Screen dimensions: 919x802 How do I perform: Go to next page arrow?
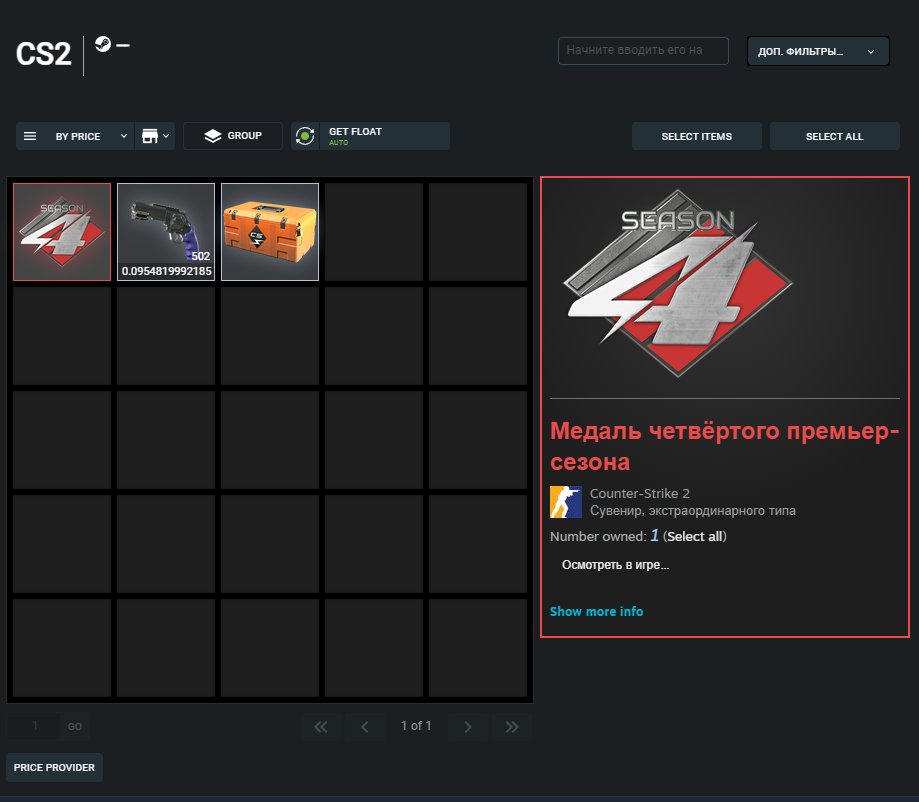tap(468, 727)
